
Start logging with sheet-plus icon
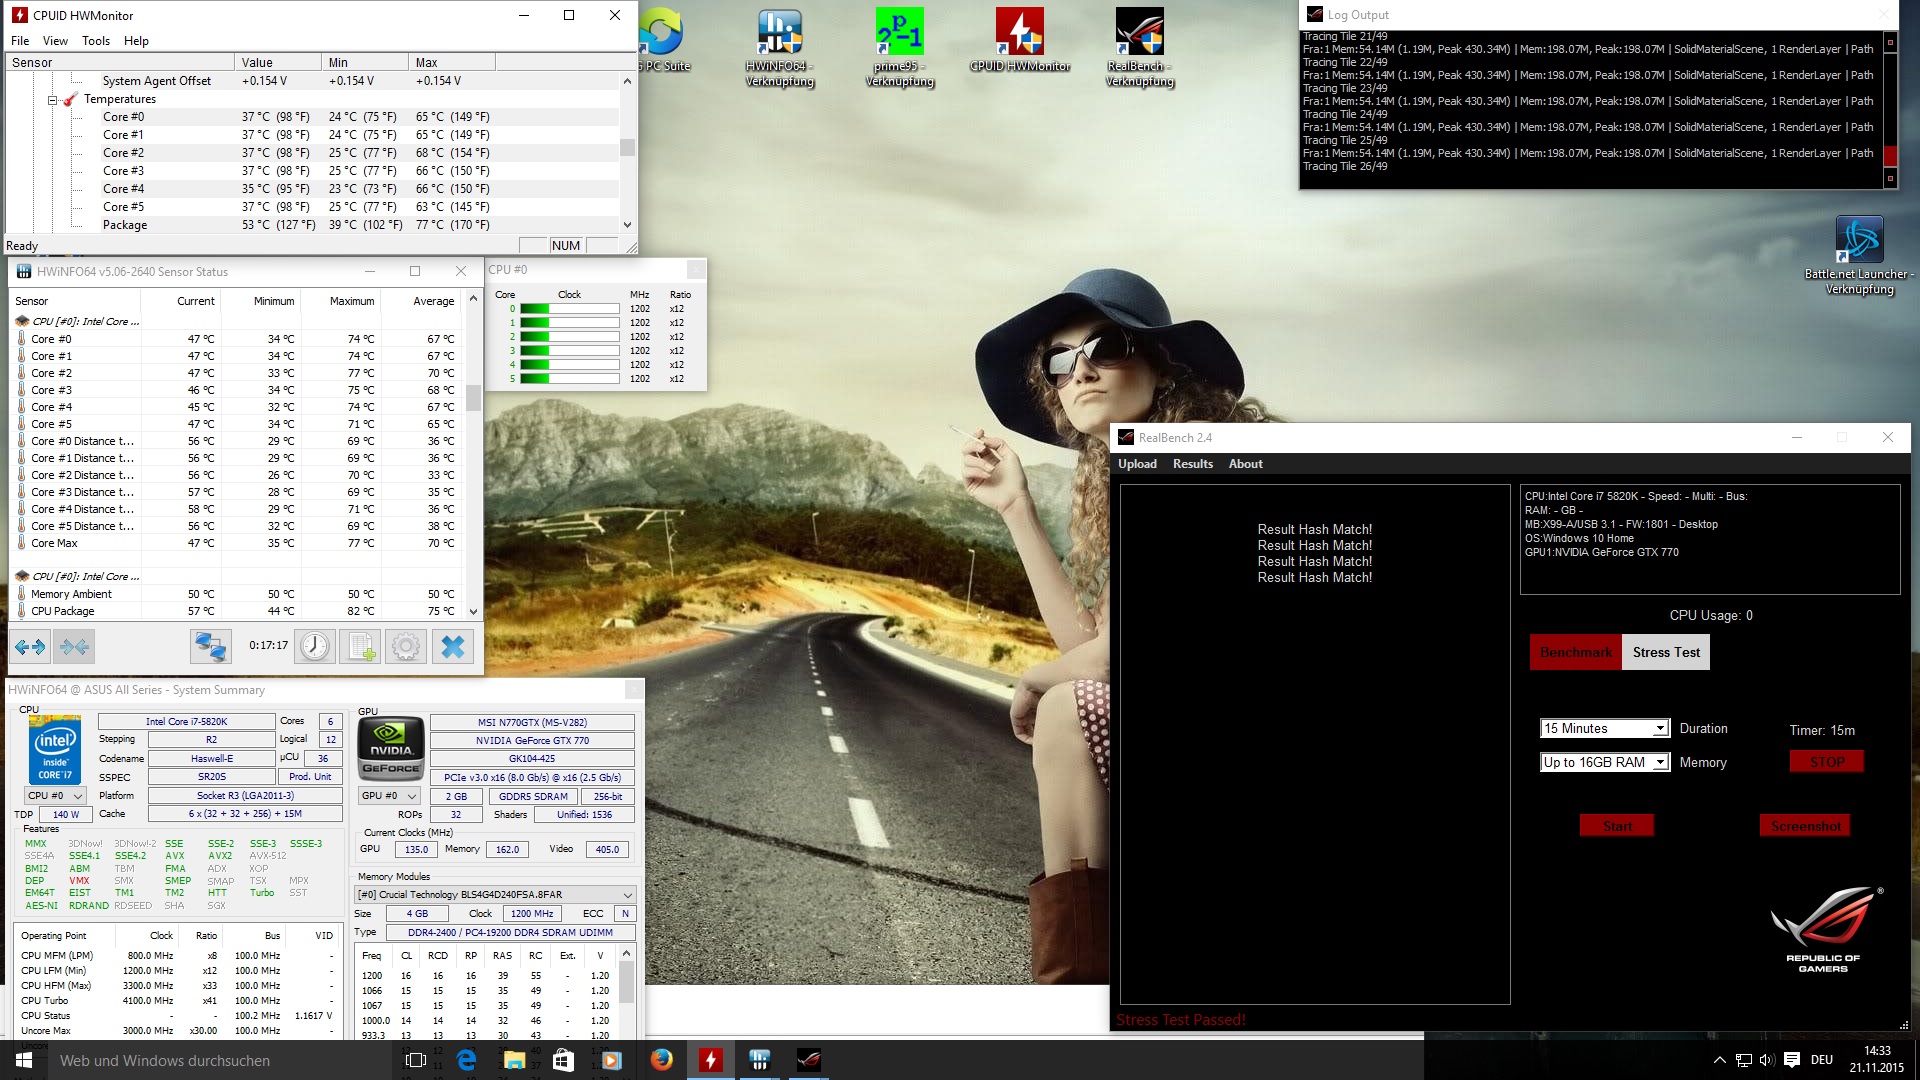(x=360, y=647)
